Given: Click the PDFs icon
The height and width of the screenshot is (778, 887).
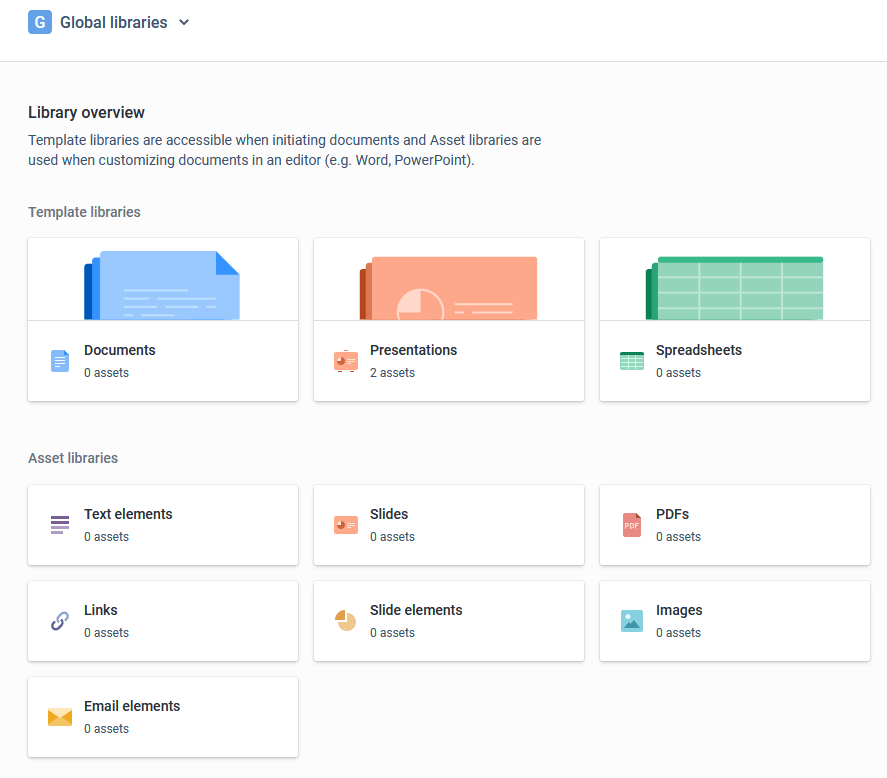Looking at the screenshot, I should pos(631,524).
